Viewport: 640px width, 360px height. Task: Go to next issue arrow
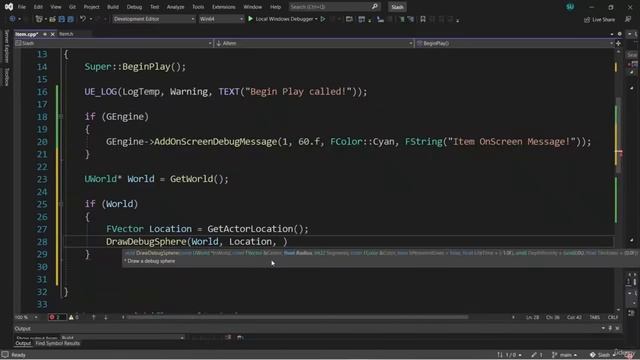point(105,317)
